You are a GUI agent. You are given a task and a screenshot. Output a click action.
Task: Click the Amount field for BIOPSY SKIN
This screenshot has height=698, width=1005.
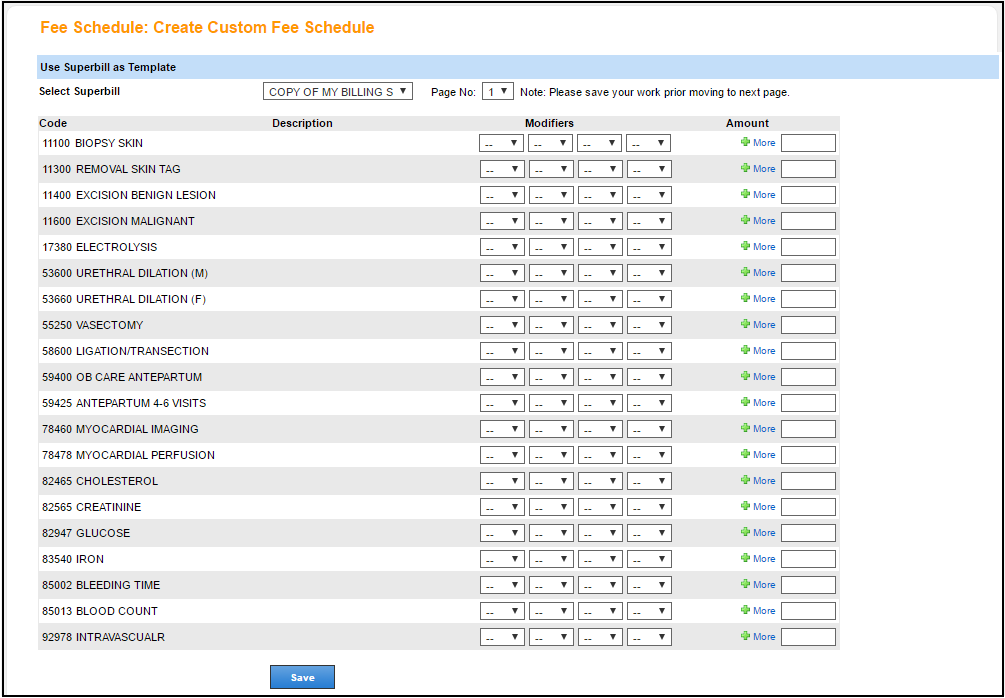[808, 142]
